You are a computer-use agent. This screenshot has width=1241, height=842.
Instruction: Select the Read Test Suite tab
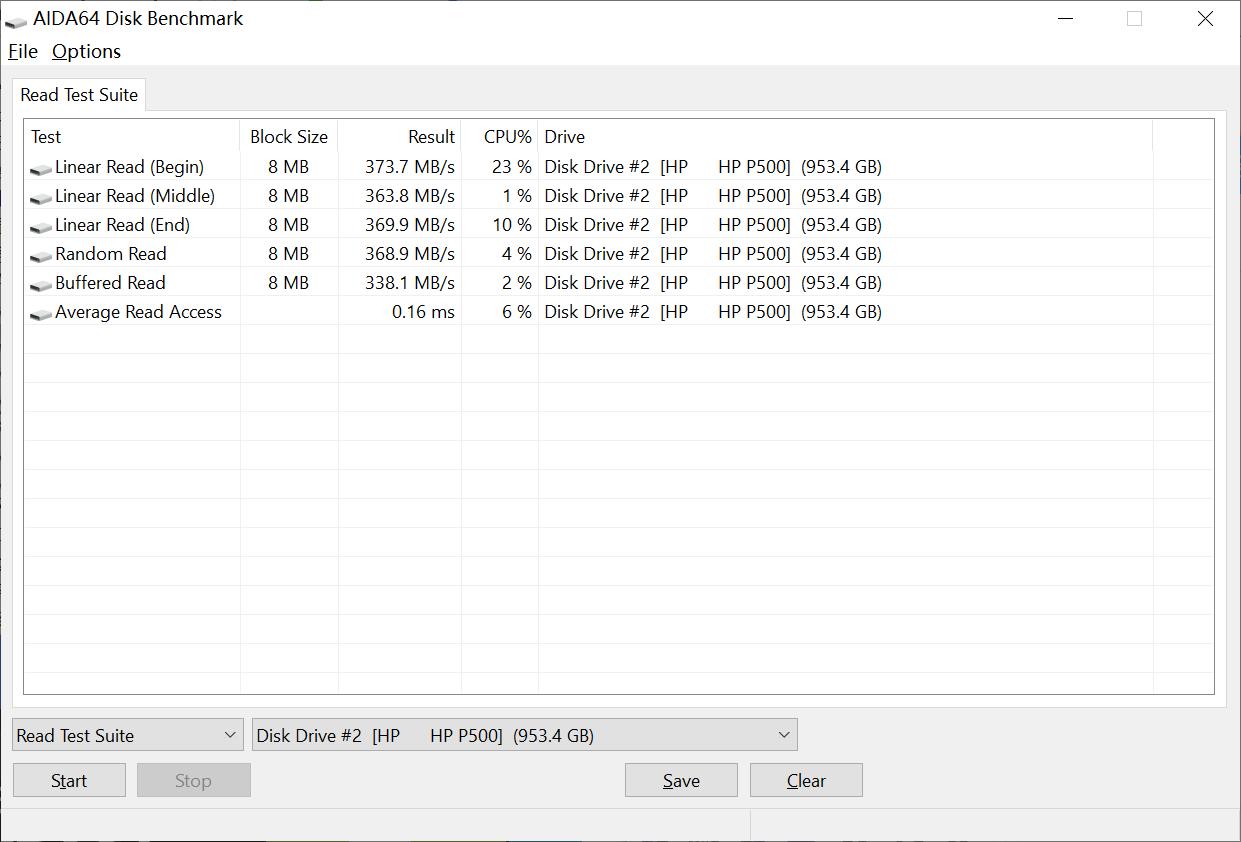(79, 95)
